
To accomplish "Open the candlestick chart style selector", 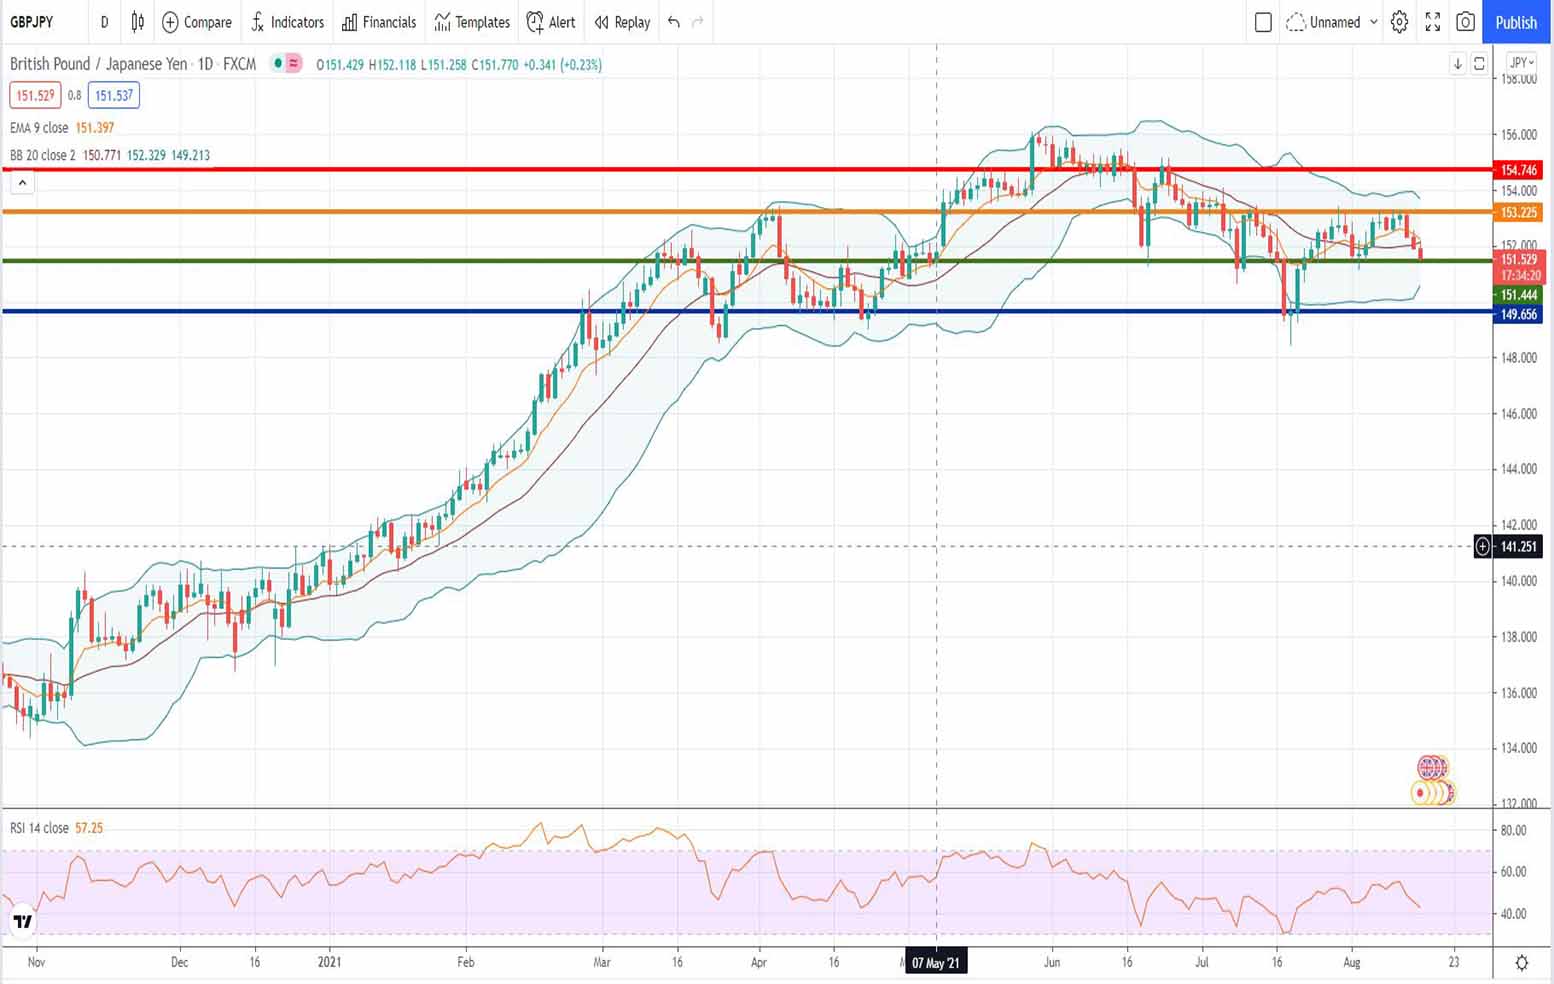I will 138,22.
